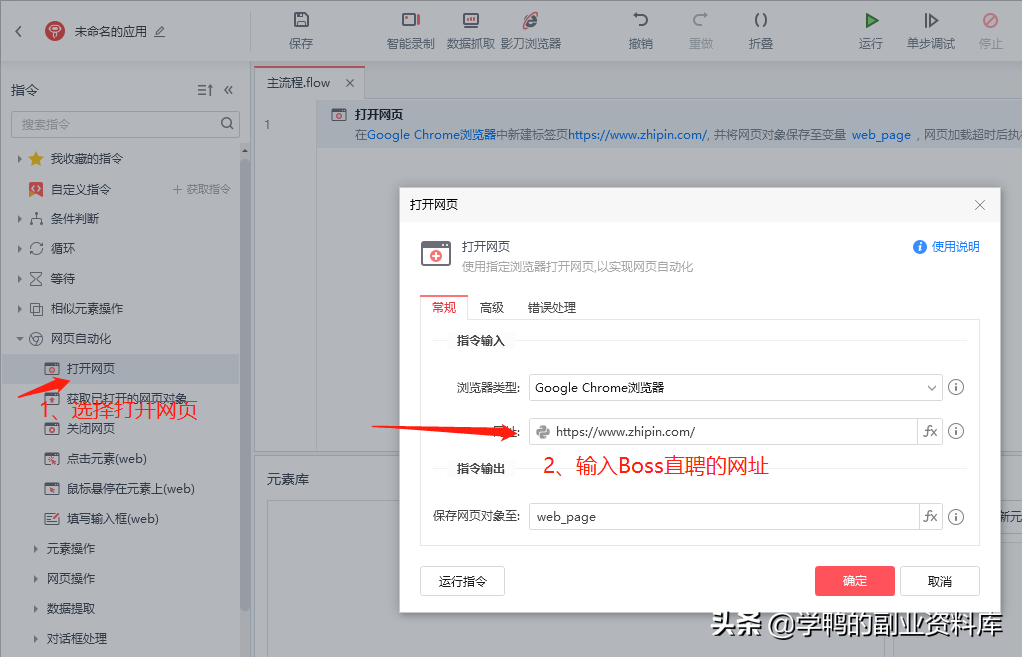Screen dimensions: 1022x657
Task: Switch to the 主流程.flow tab
Action: (299, 83)
